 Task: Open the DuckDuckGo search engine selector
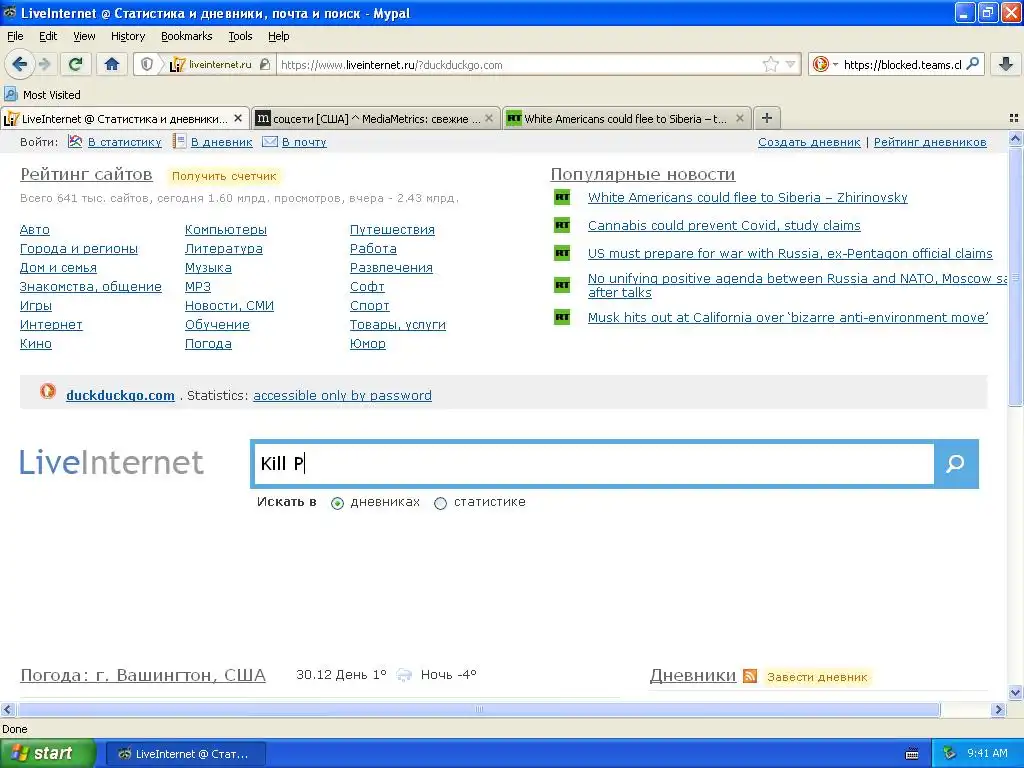825,64
